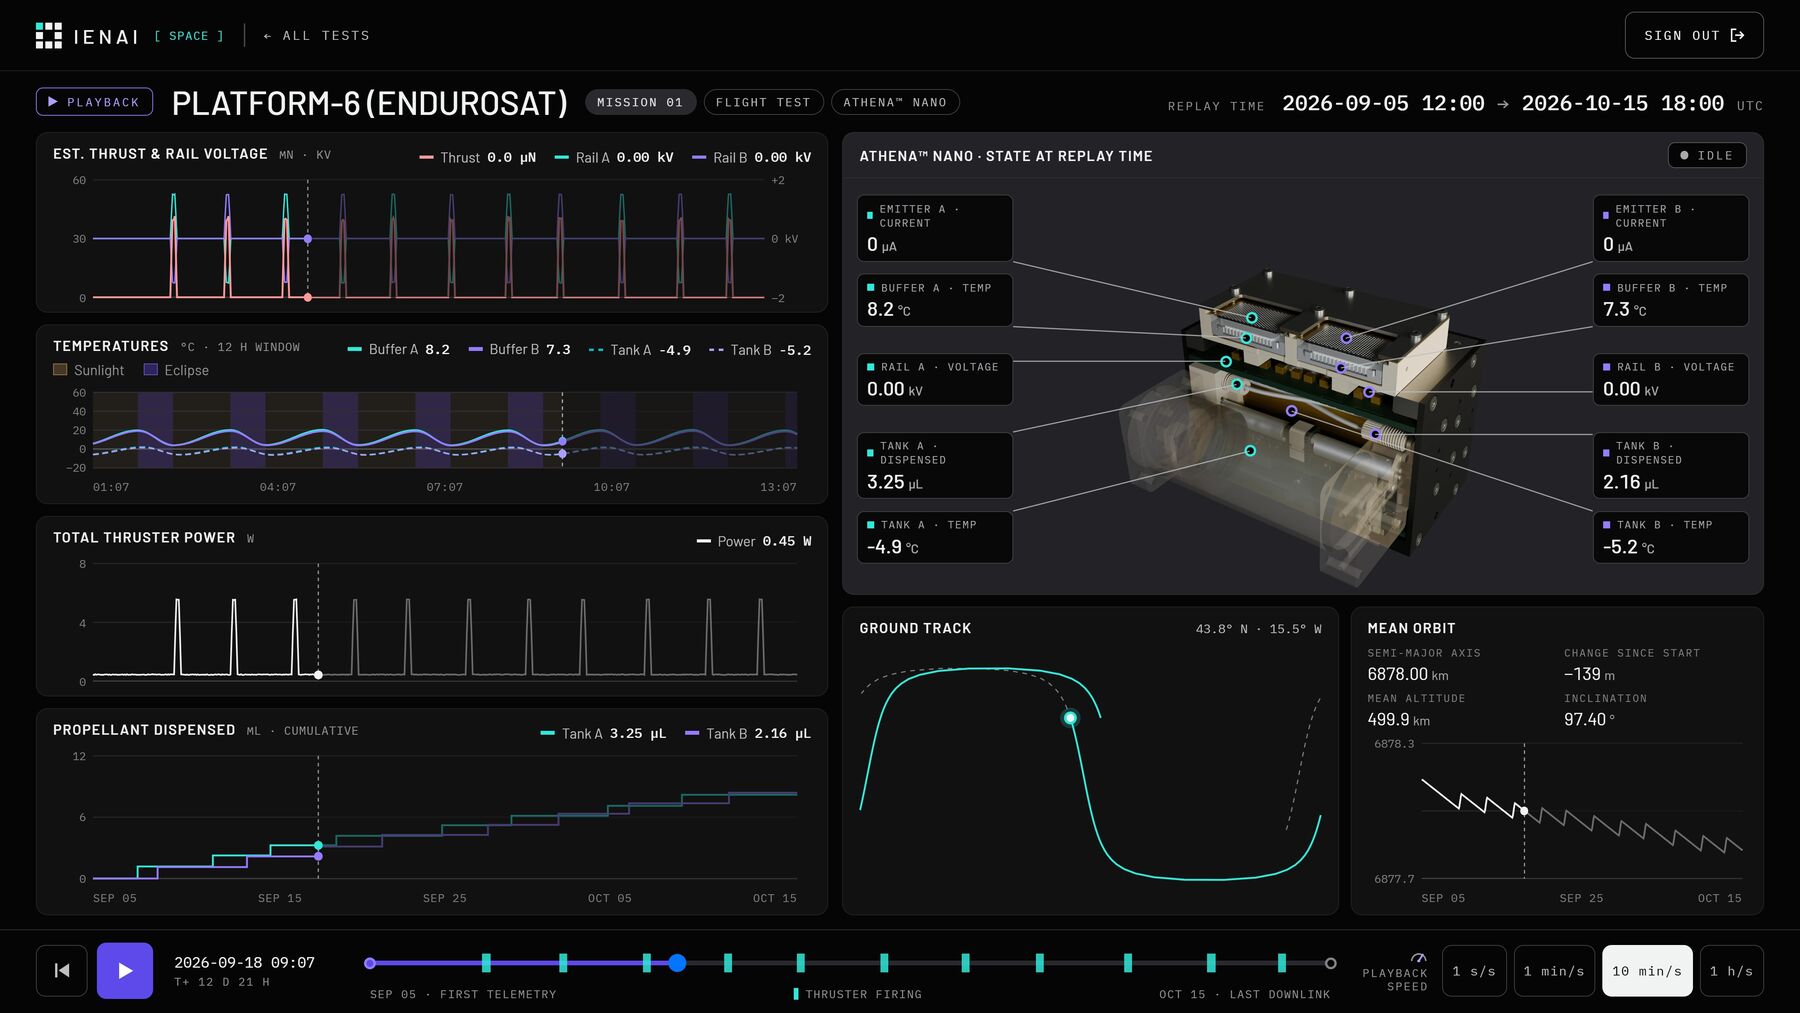The width and height of the screenshot is (1800, 1013).
Task: Toggle the Buffer A temperature legend
Action: click(398, 350)
